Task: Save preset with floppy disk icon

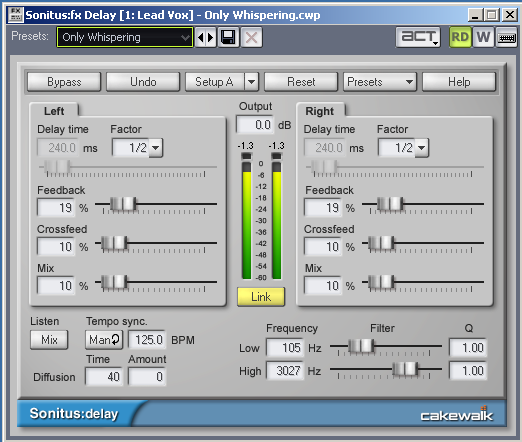Action: pos(228,37)
